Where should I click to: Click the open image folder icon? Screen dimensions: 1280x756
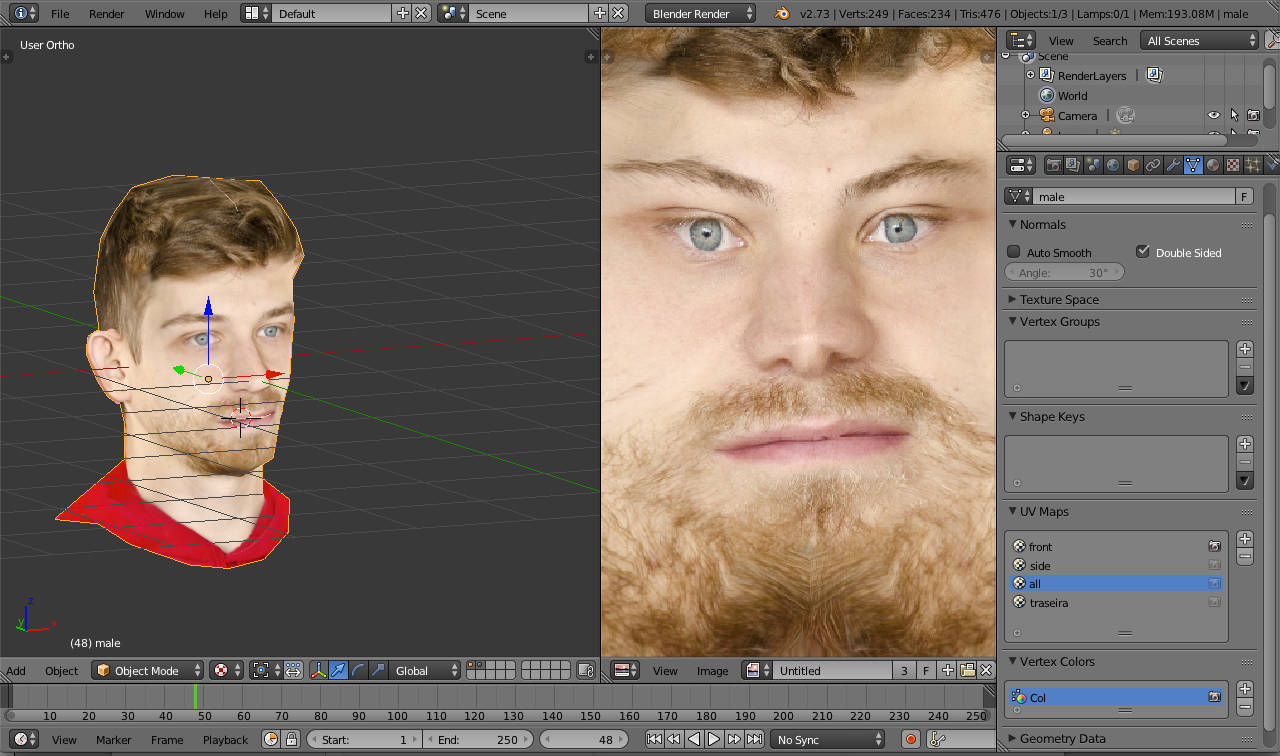tap(967, 670)
